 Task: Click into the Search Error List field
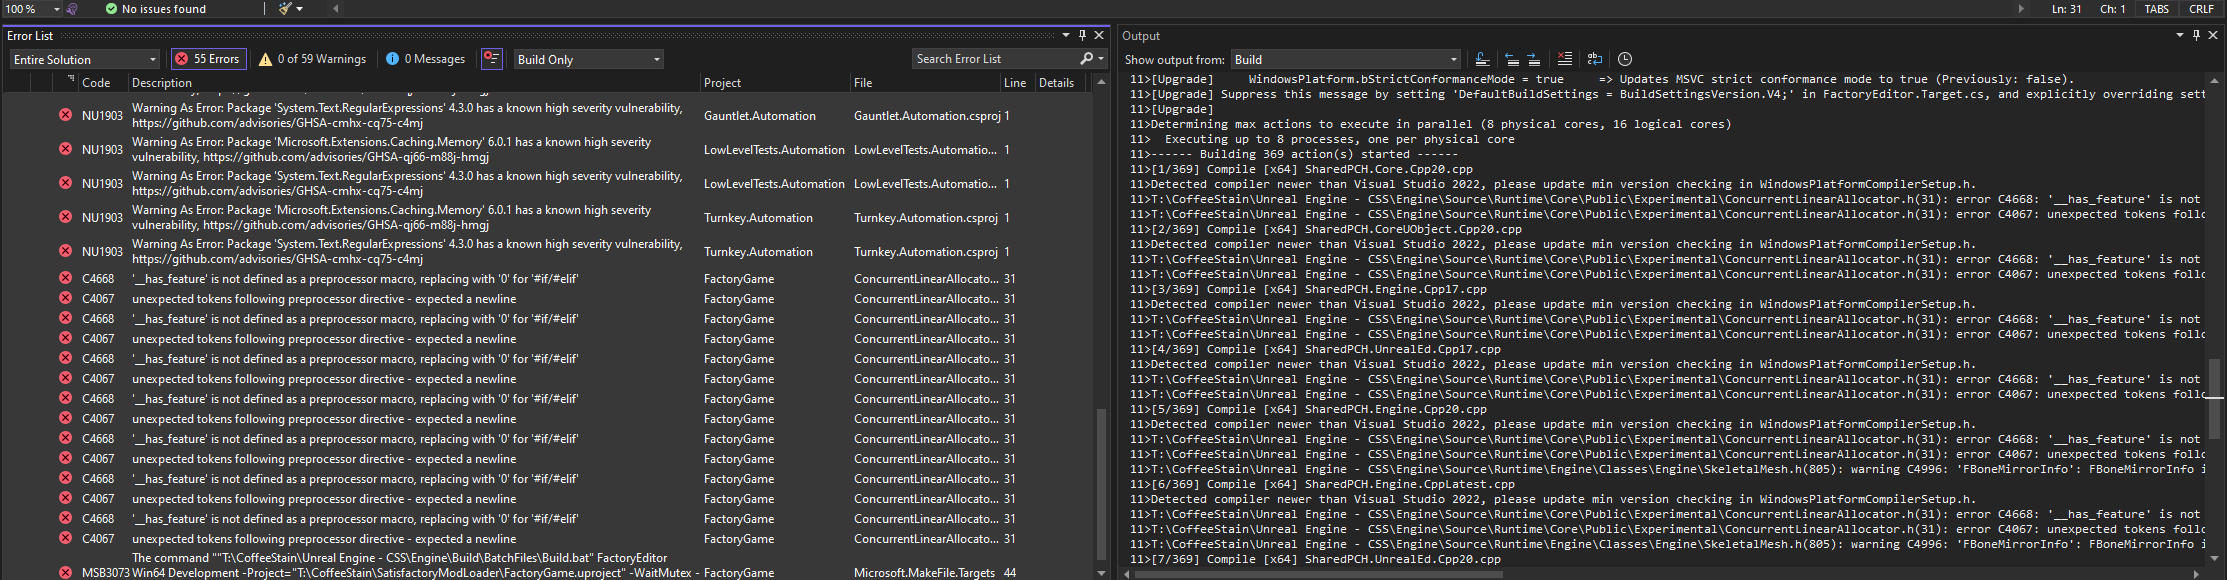pyautogui.click(x=994, y=59)
